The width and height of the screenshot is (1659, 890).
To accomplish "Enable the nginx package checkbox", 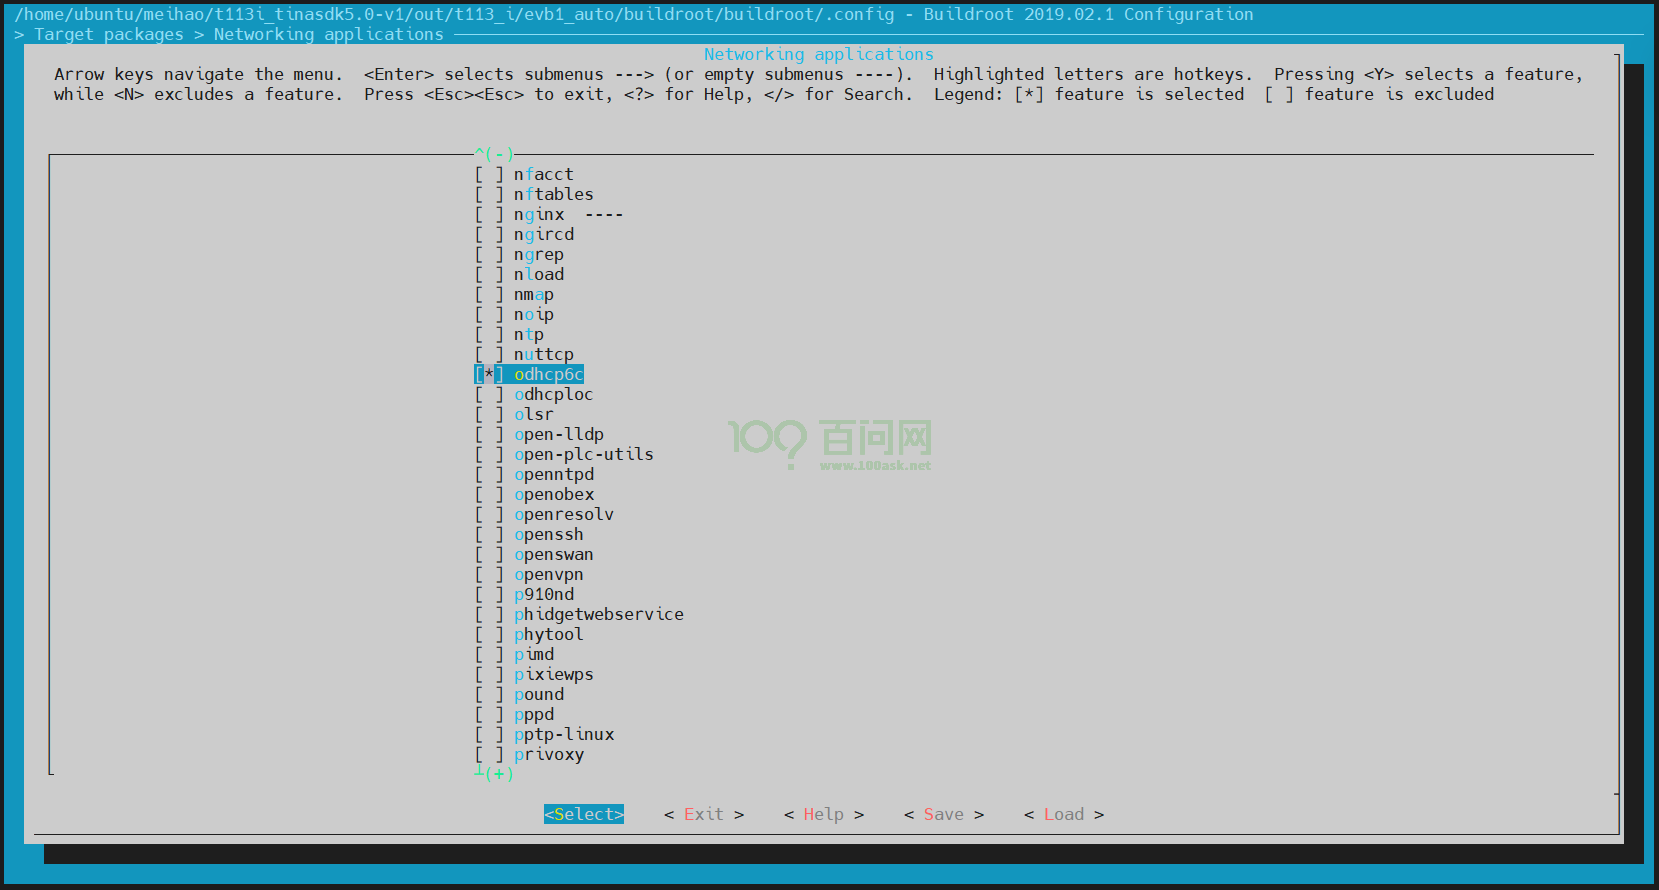I will 489,214.
